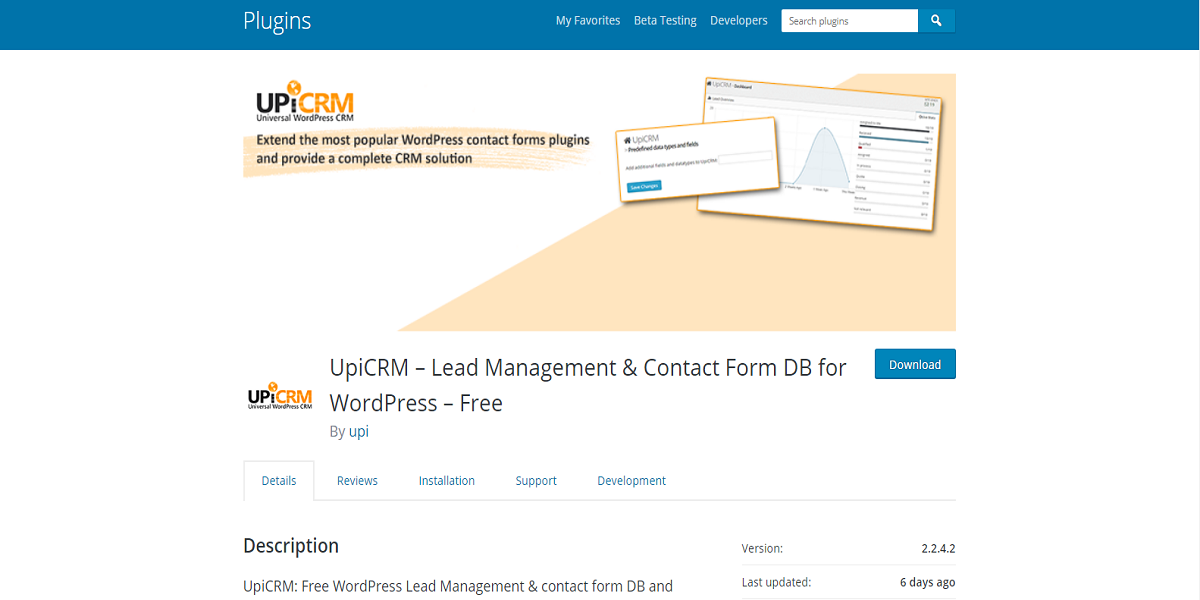Select the Description heading text
Screen dimensions: 1200x600
pos(291,545)
